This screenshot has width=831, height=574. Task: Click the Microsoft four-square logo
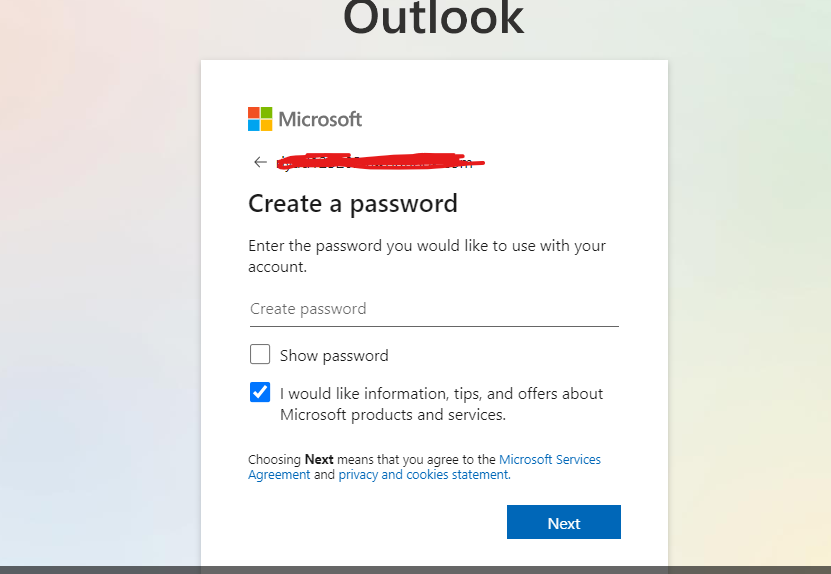260,119
